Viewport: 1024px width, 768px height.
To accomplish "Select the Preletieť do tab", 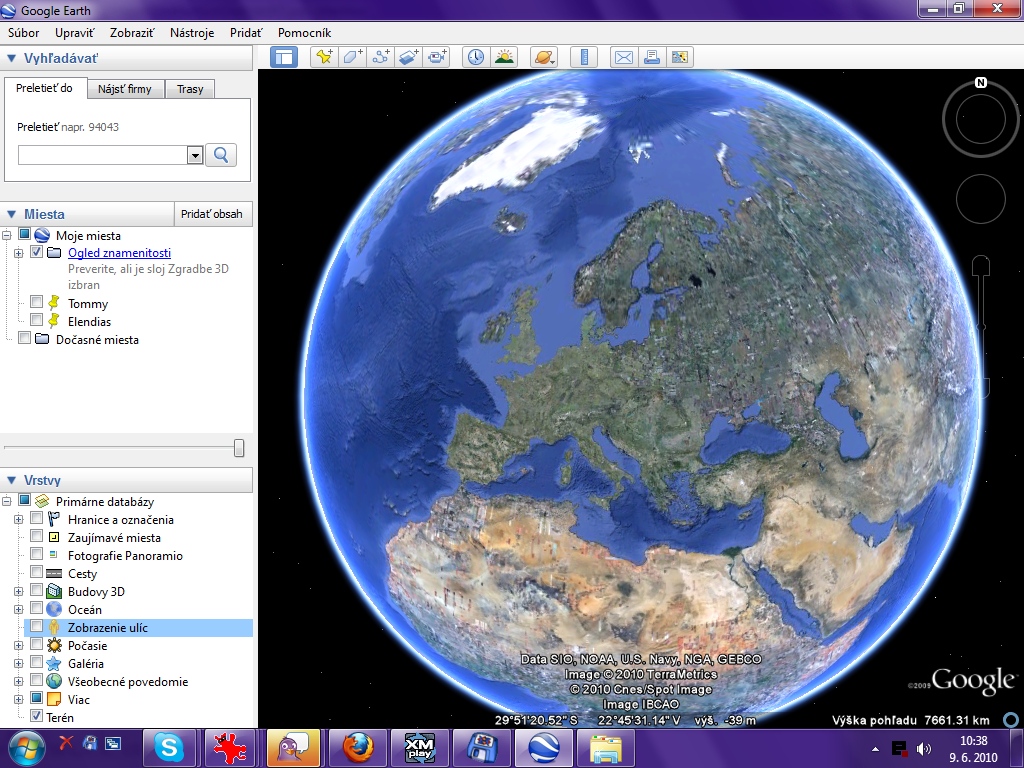I will coord(44,88).
